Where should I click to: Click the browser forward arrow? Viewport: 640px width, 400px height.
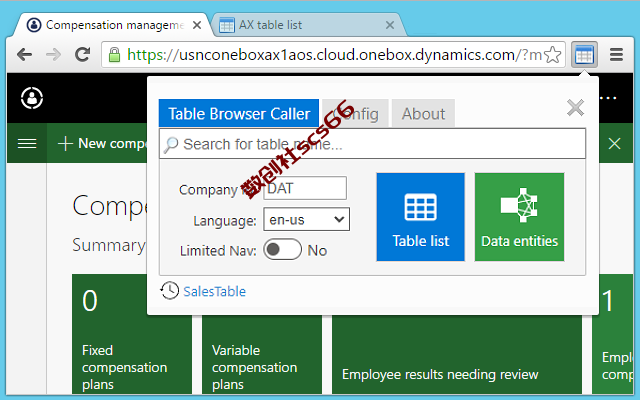tap(53, 54)
